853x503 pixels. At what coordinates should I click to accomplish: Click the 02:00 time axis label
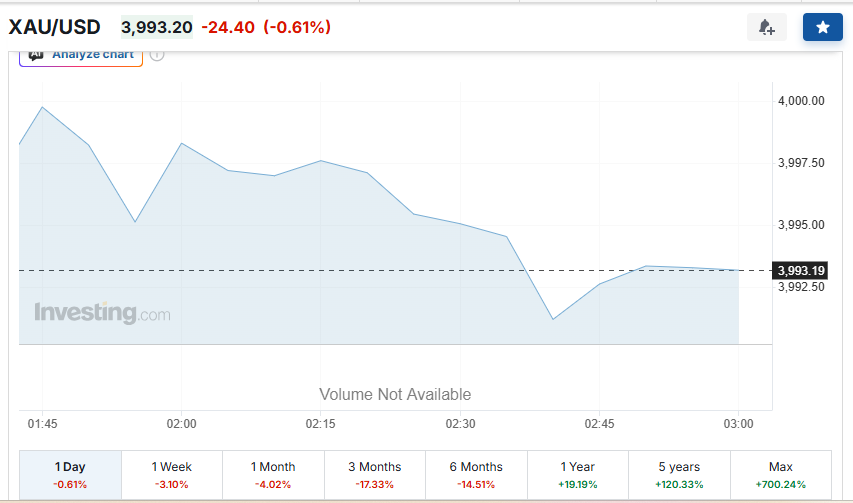(x=181, y=424)
